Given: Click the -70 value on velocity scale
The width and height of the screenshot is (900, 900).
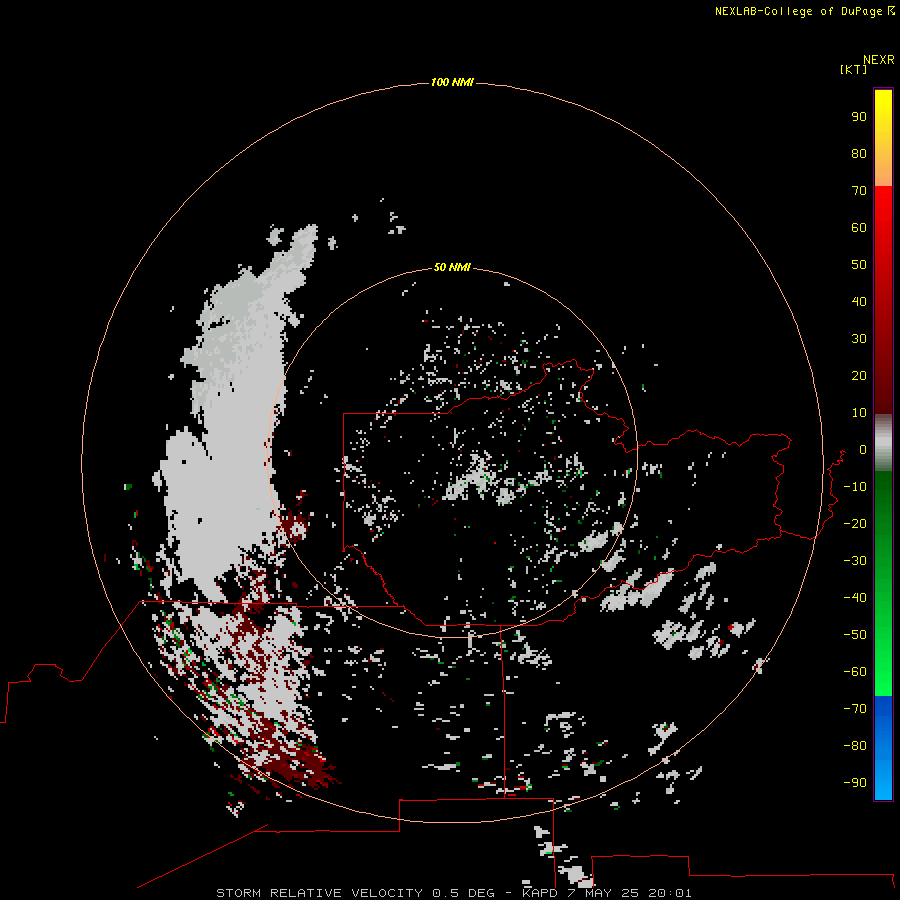Looking at the screenshot, I should coord(855,708).
